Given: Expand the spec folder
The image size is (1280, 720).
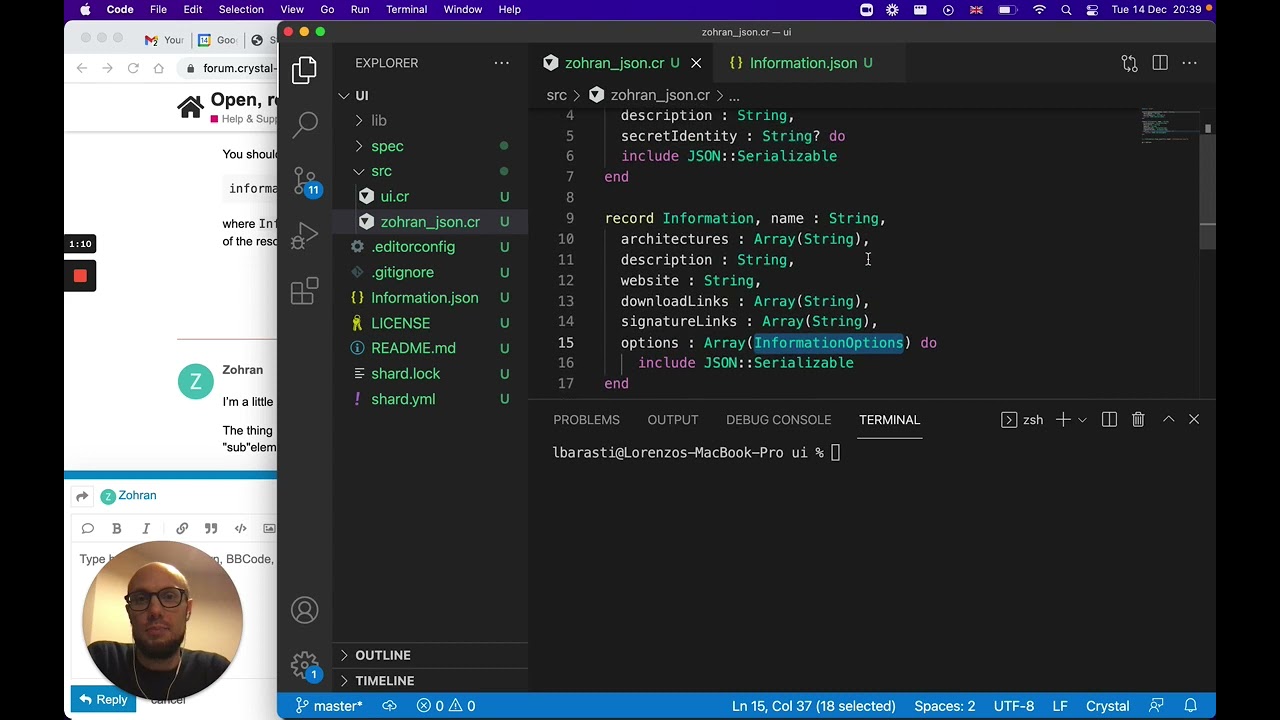Looking at the screenshot, I should coord(387,146).
